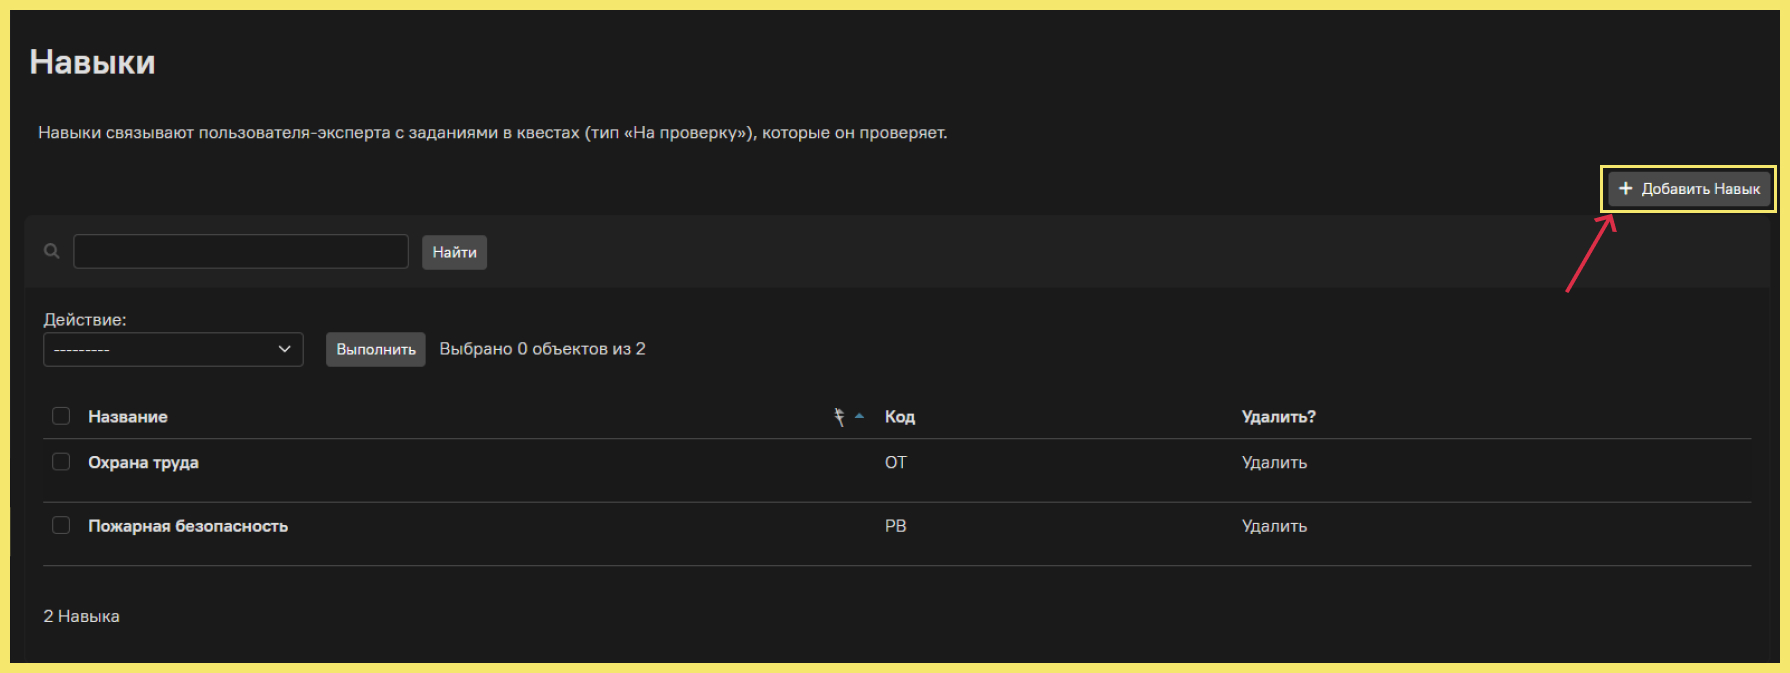
Task: Toggle sort direction arrow beside Название
Action: pos(859,416)
